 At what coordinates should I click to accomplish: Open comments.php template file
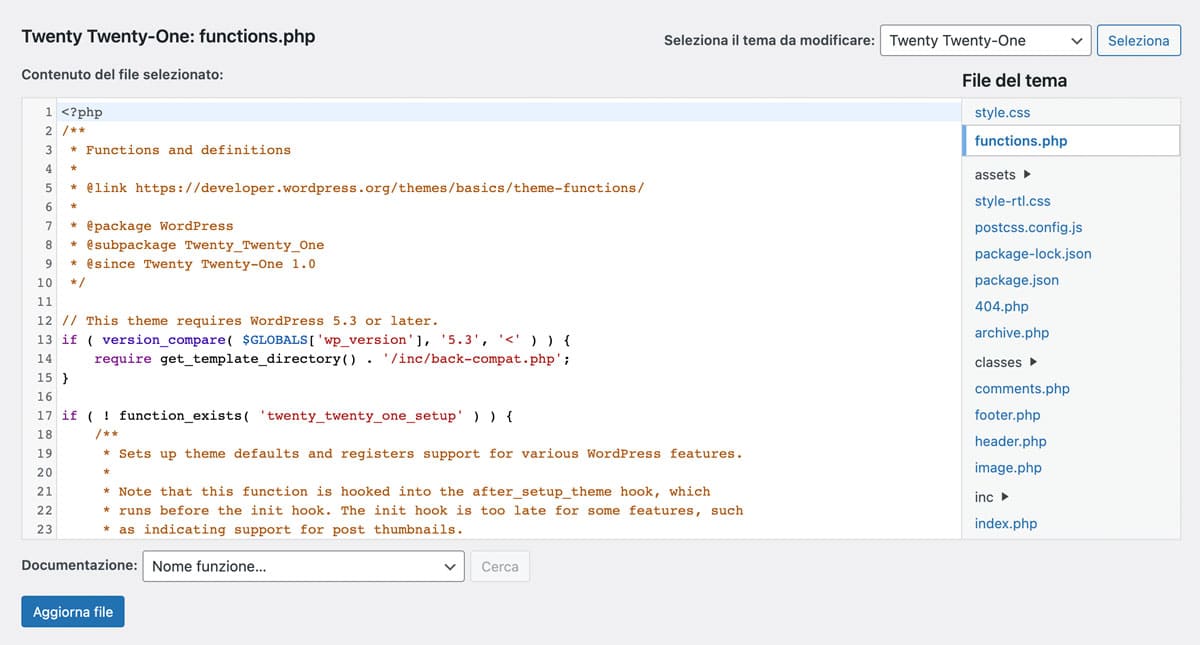(x=1022, y=389)
